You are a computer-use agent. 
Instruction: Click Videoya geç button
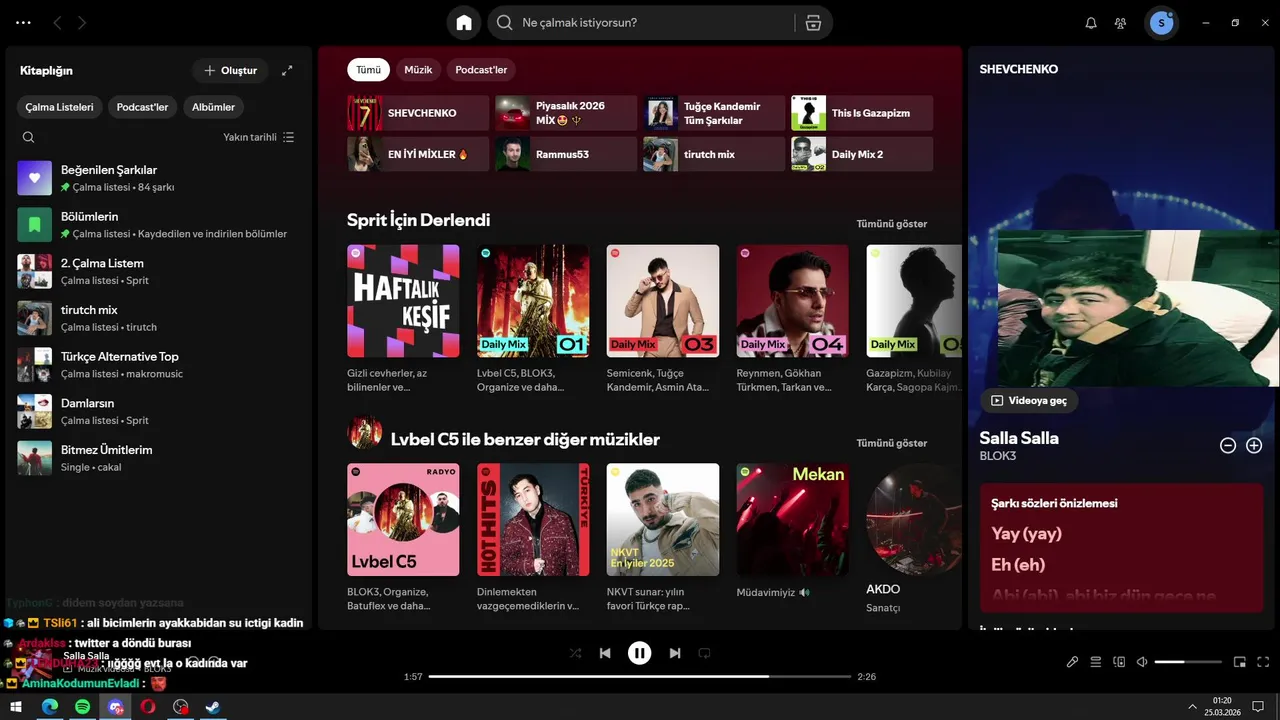pos(1029,400)
